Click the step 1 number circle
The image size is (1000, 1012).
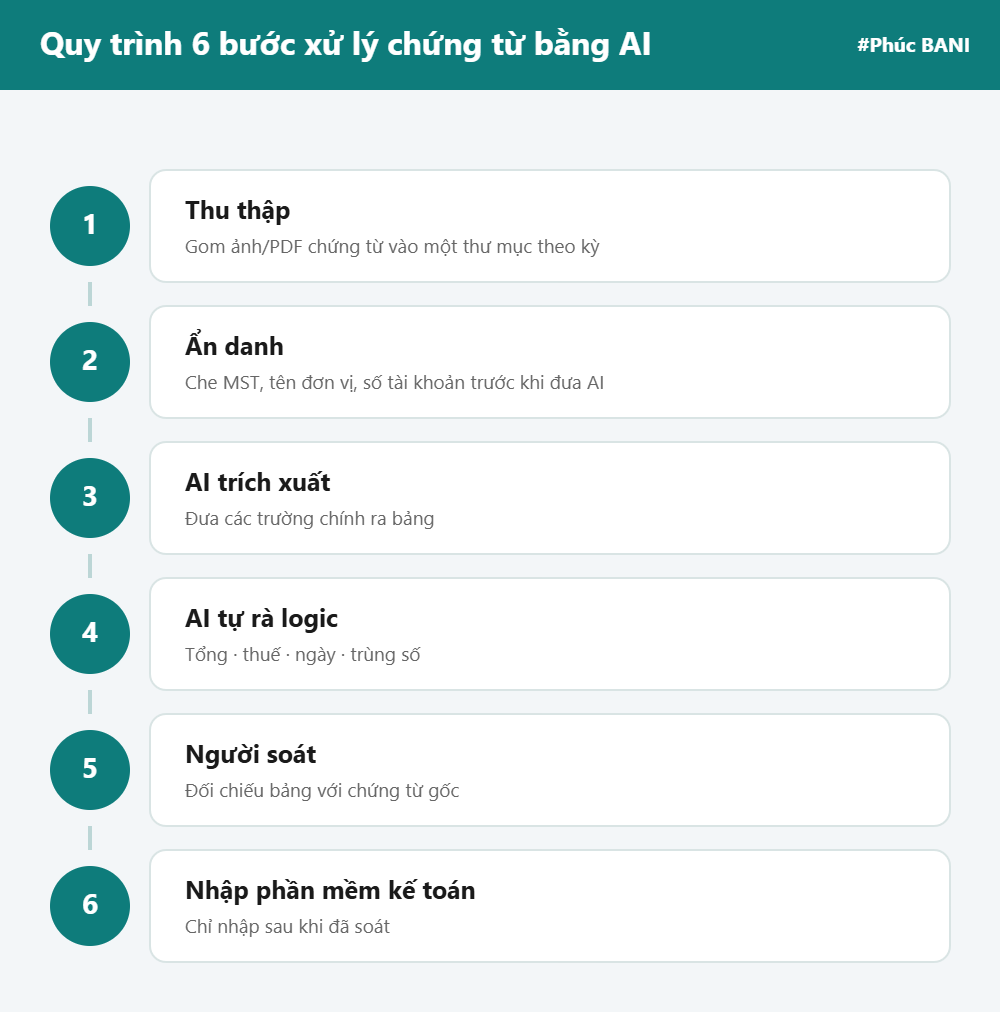(90, 226)
